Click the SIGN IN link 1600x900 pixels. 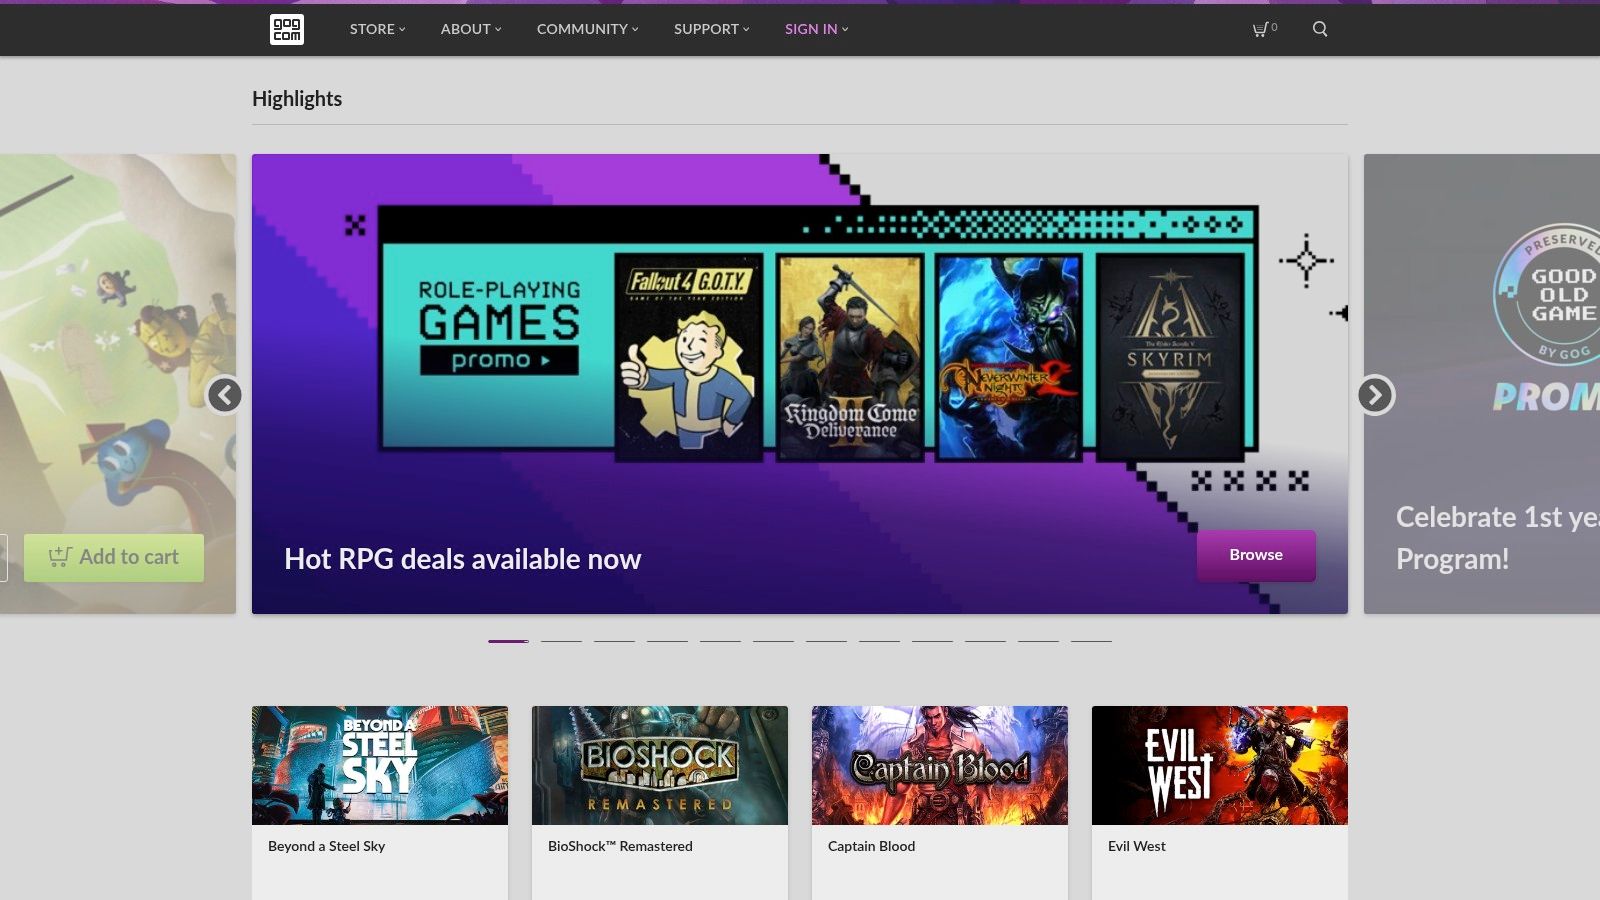point(810,29)
